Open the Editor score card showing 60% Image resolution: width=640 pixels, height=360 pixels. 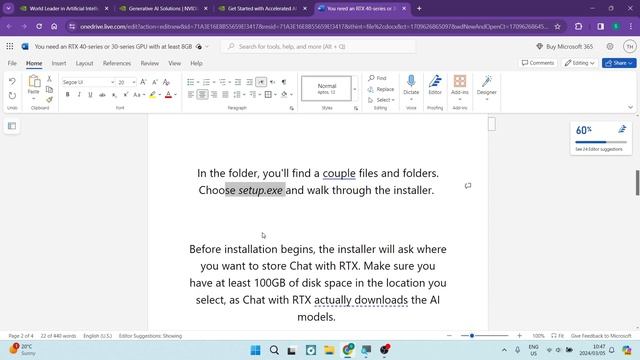coord(601,138)
